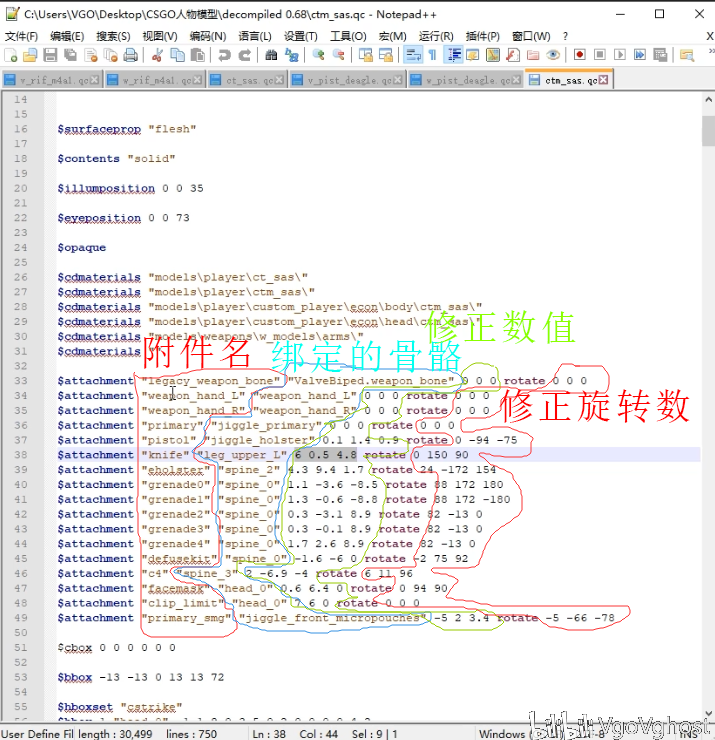Image resolution: width=715 pixels, height=740 pixels.
Task: Open the 宏(M) menu
Action: click(x=392, y=36)
